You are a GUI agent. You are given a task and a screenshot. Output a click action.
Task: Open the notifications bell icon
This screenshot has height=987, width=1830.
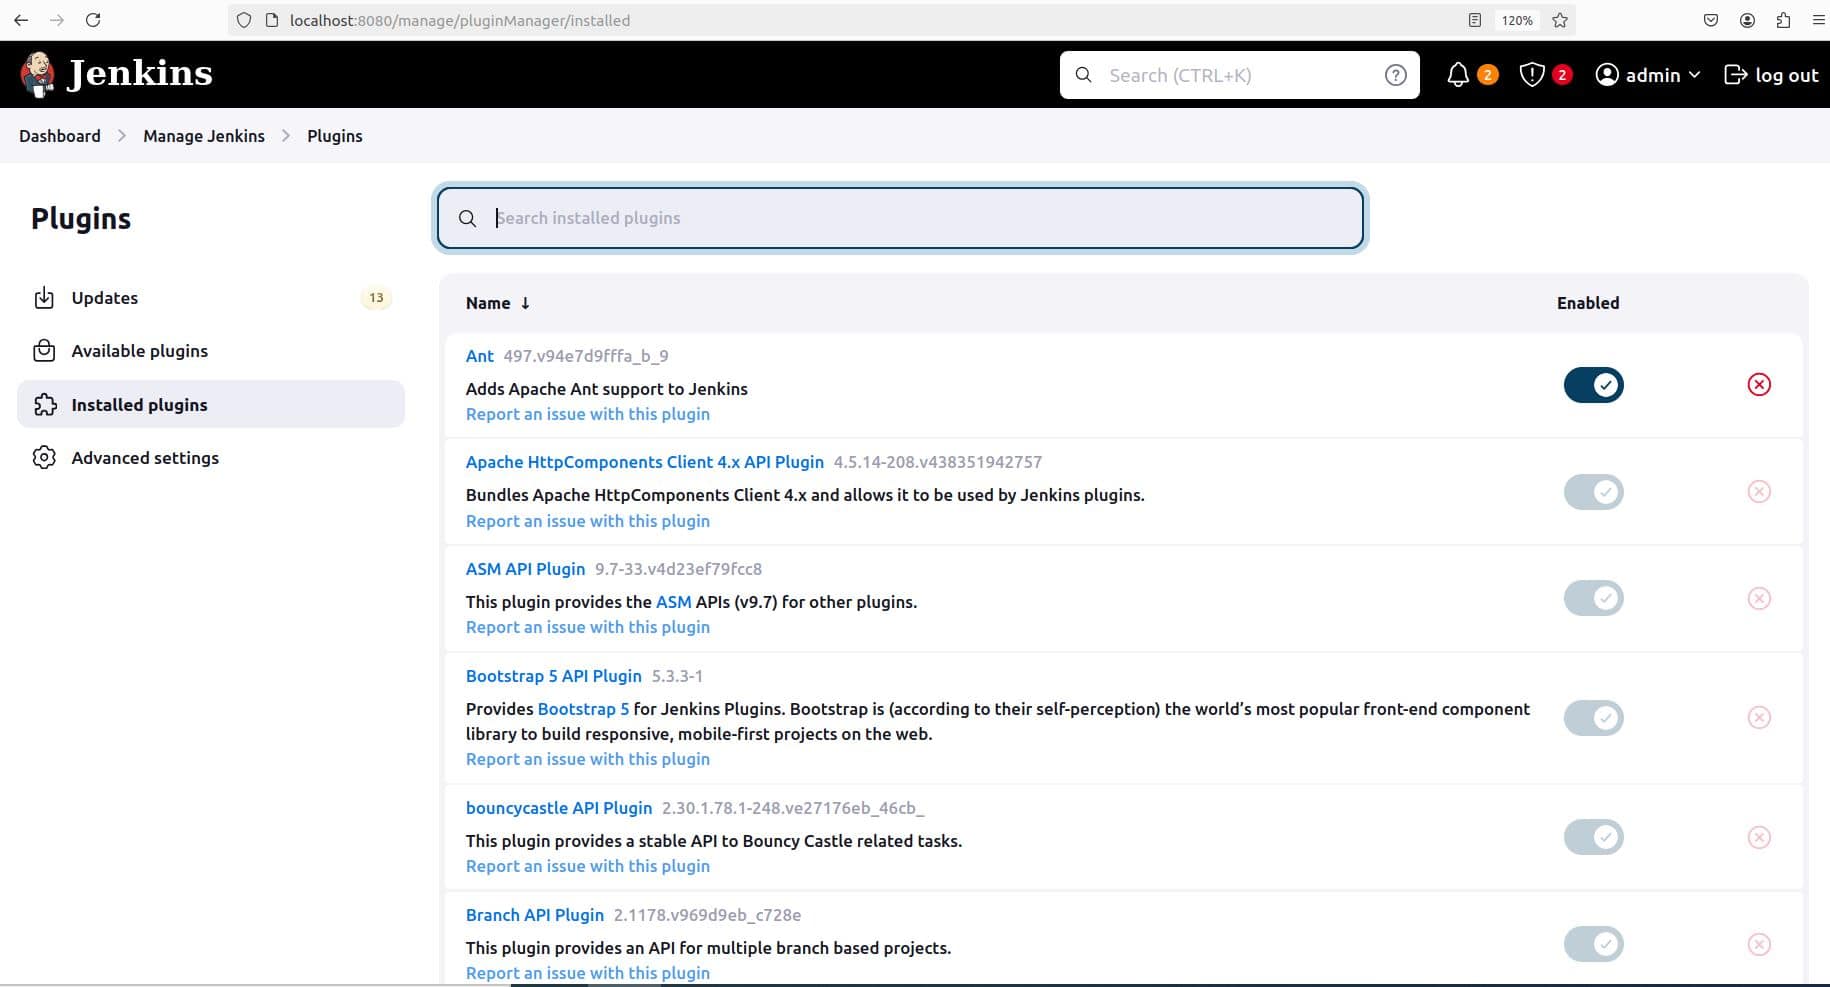(x=1458, y=75)
